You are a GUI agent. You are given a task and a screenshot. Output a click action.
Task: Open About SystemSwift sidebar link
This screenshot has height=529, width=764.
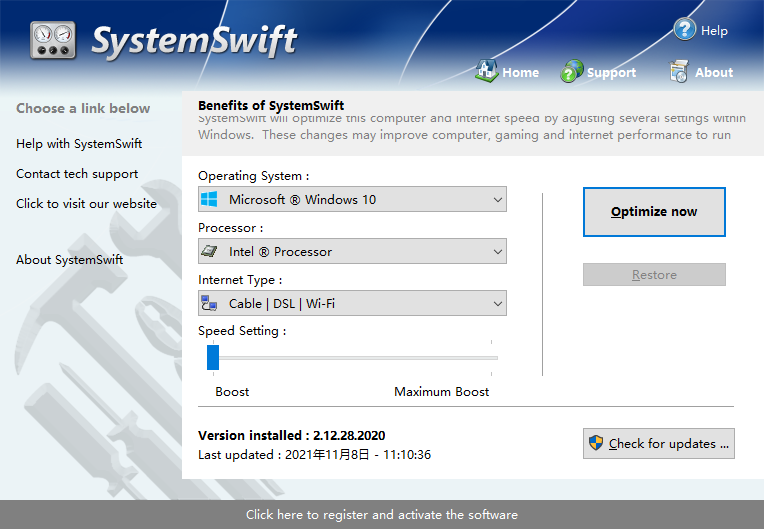point(70,260)
